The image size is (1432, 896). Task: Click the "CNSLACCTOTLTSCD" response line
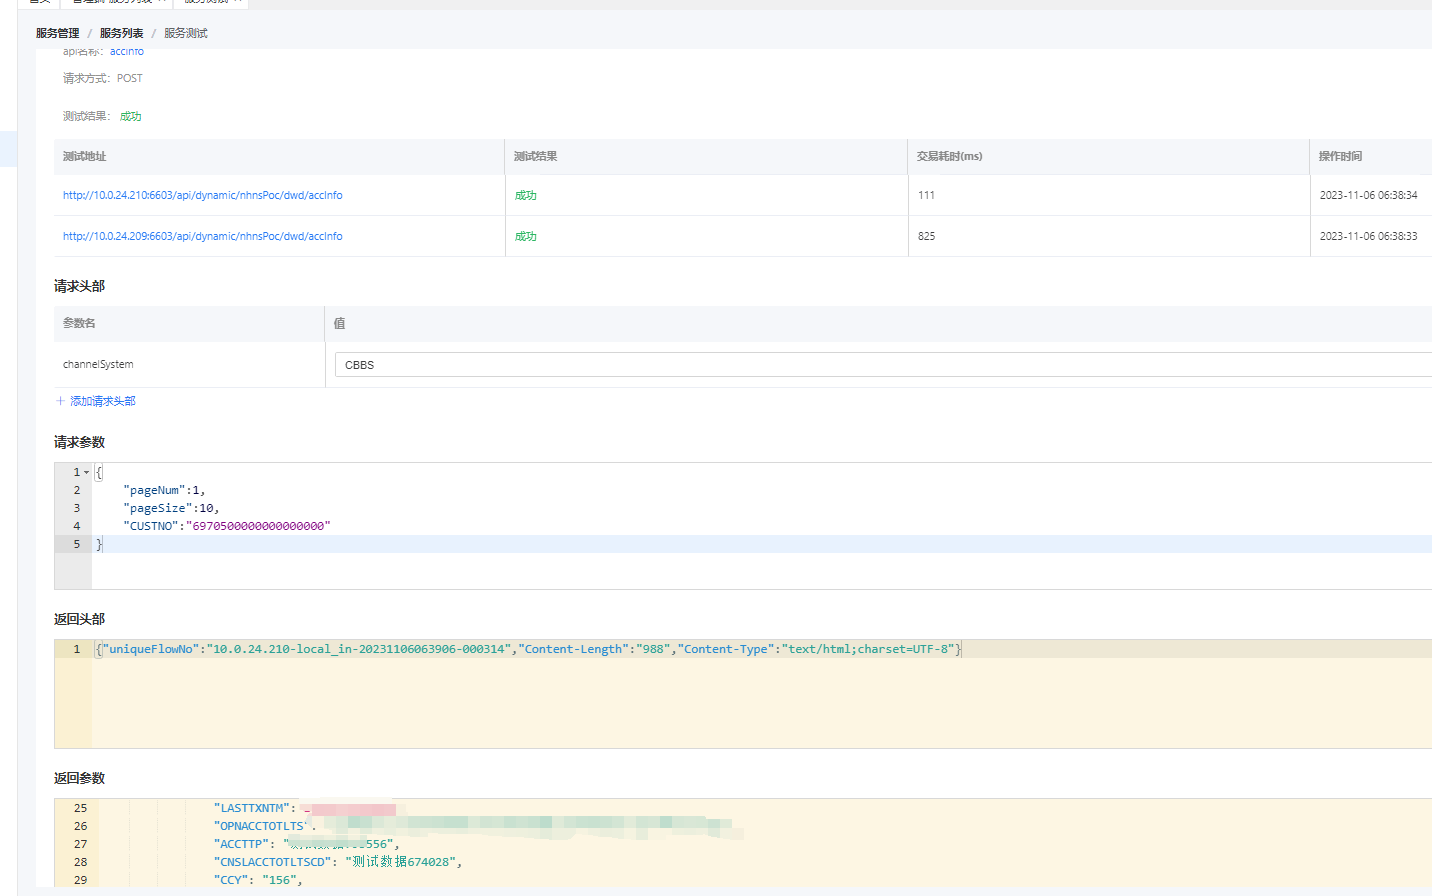point(338,862)
